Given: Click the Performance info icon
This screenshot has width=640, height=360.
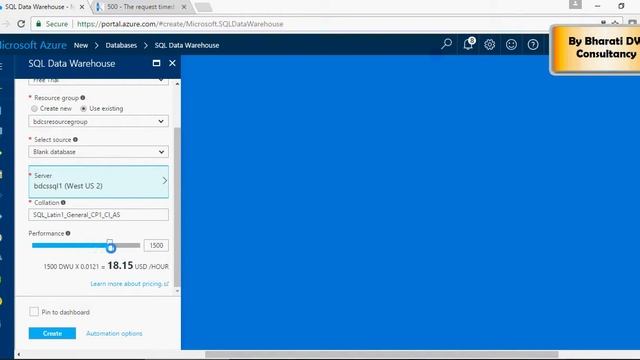Looking at the screenshot, I should click(x=68, y=233).
